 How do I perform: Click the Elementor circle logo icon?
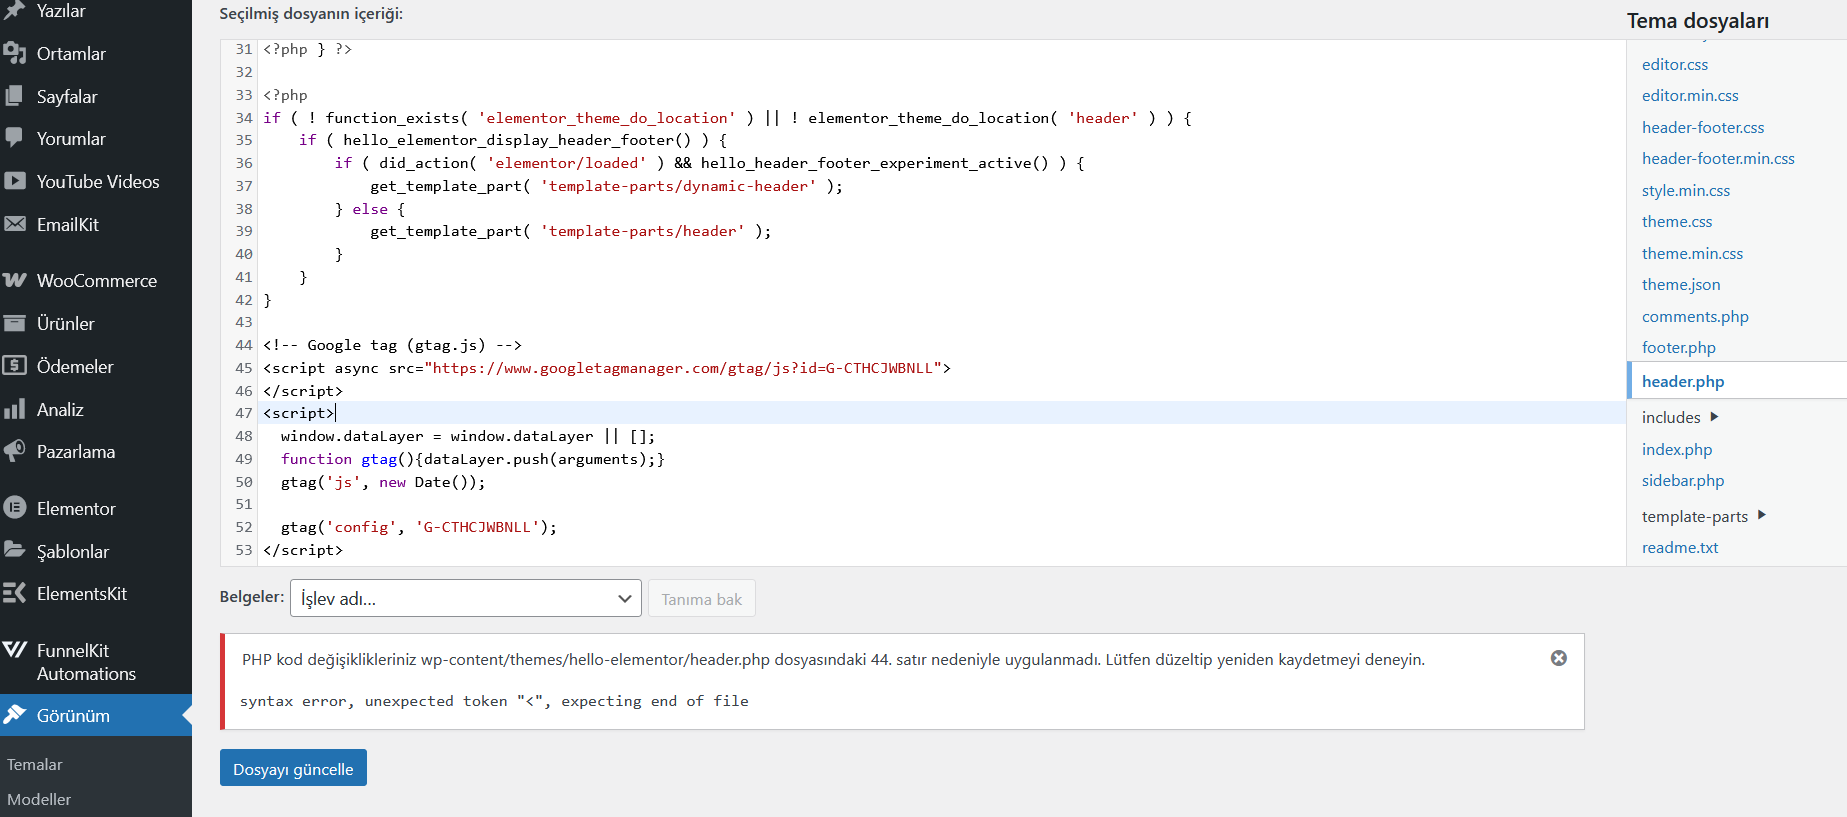pyautogui.click(x=14, y=508)
